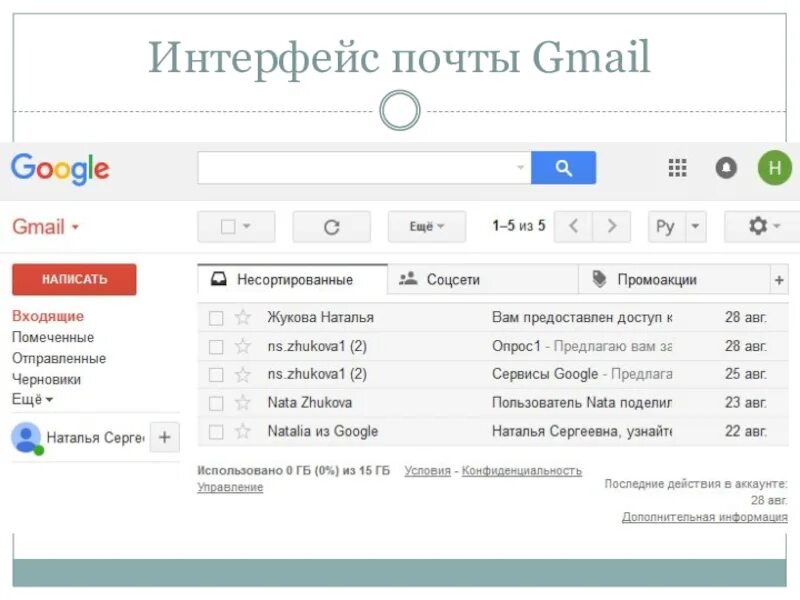Tick the checkbox for Опрос1 message
This screenshot has height=600, width=800.
216,347
